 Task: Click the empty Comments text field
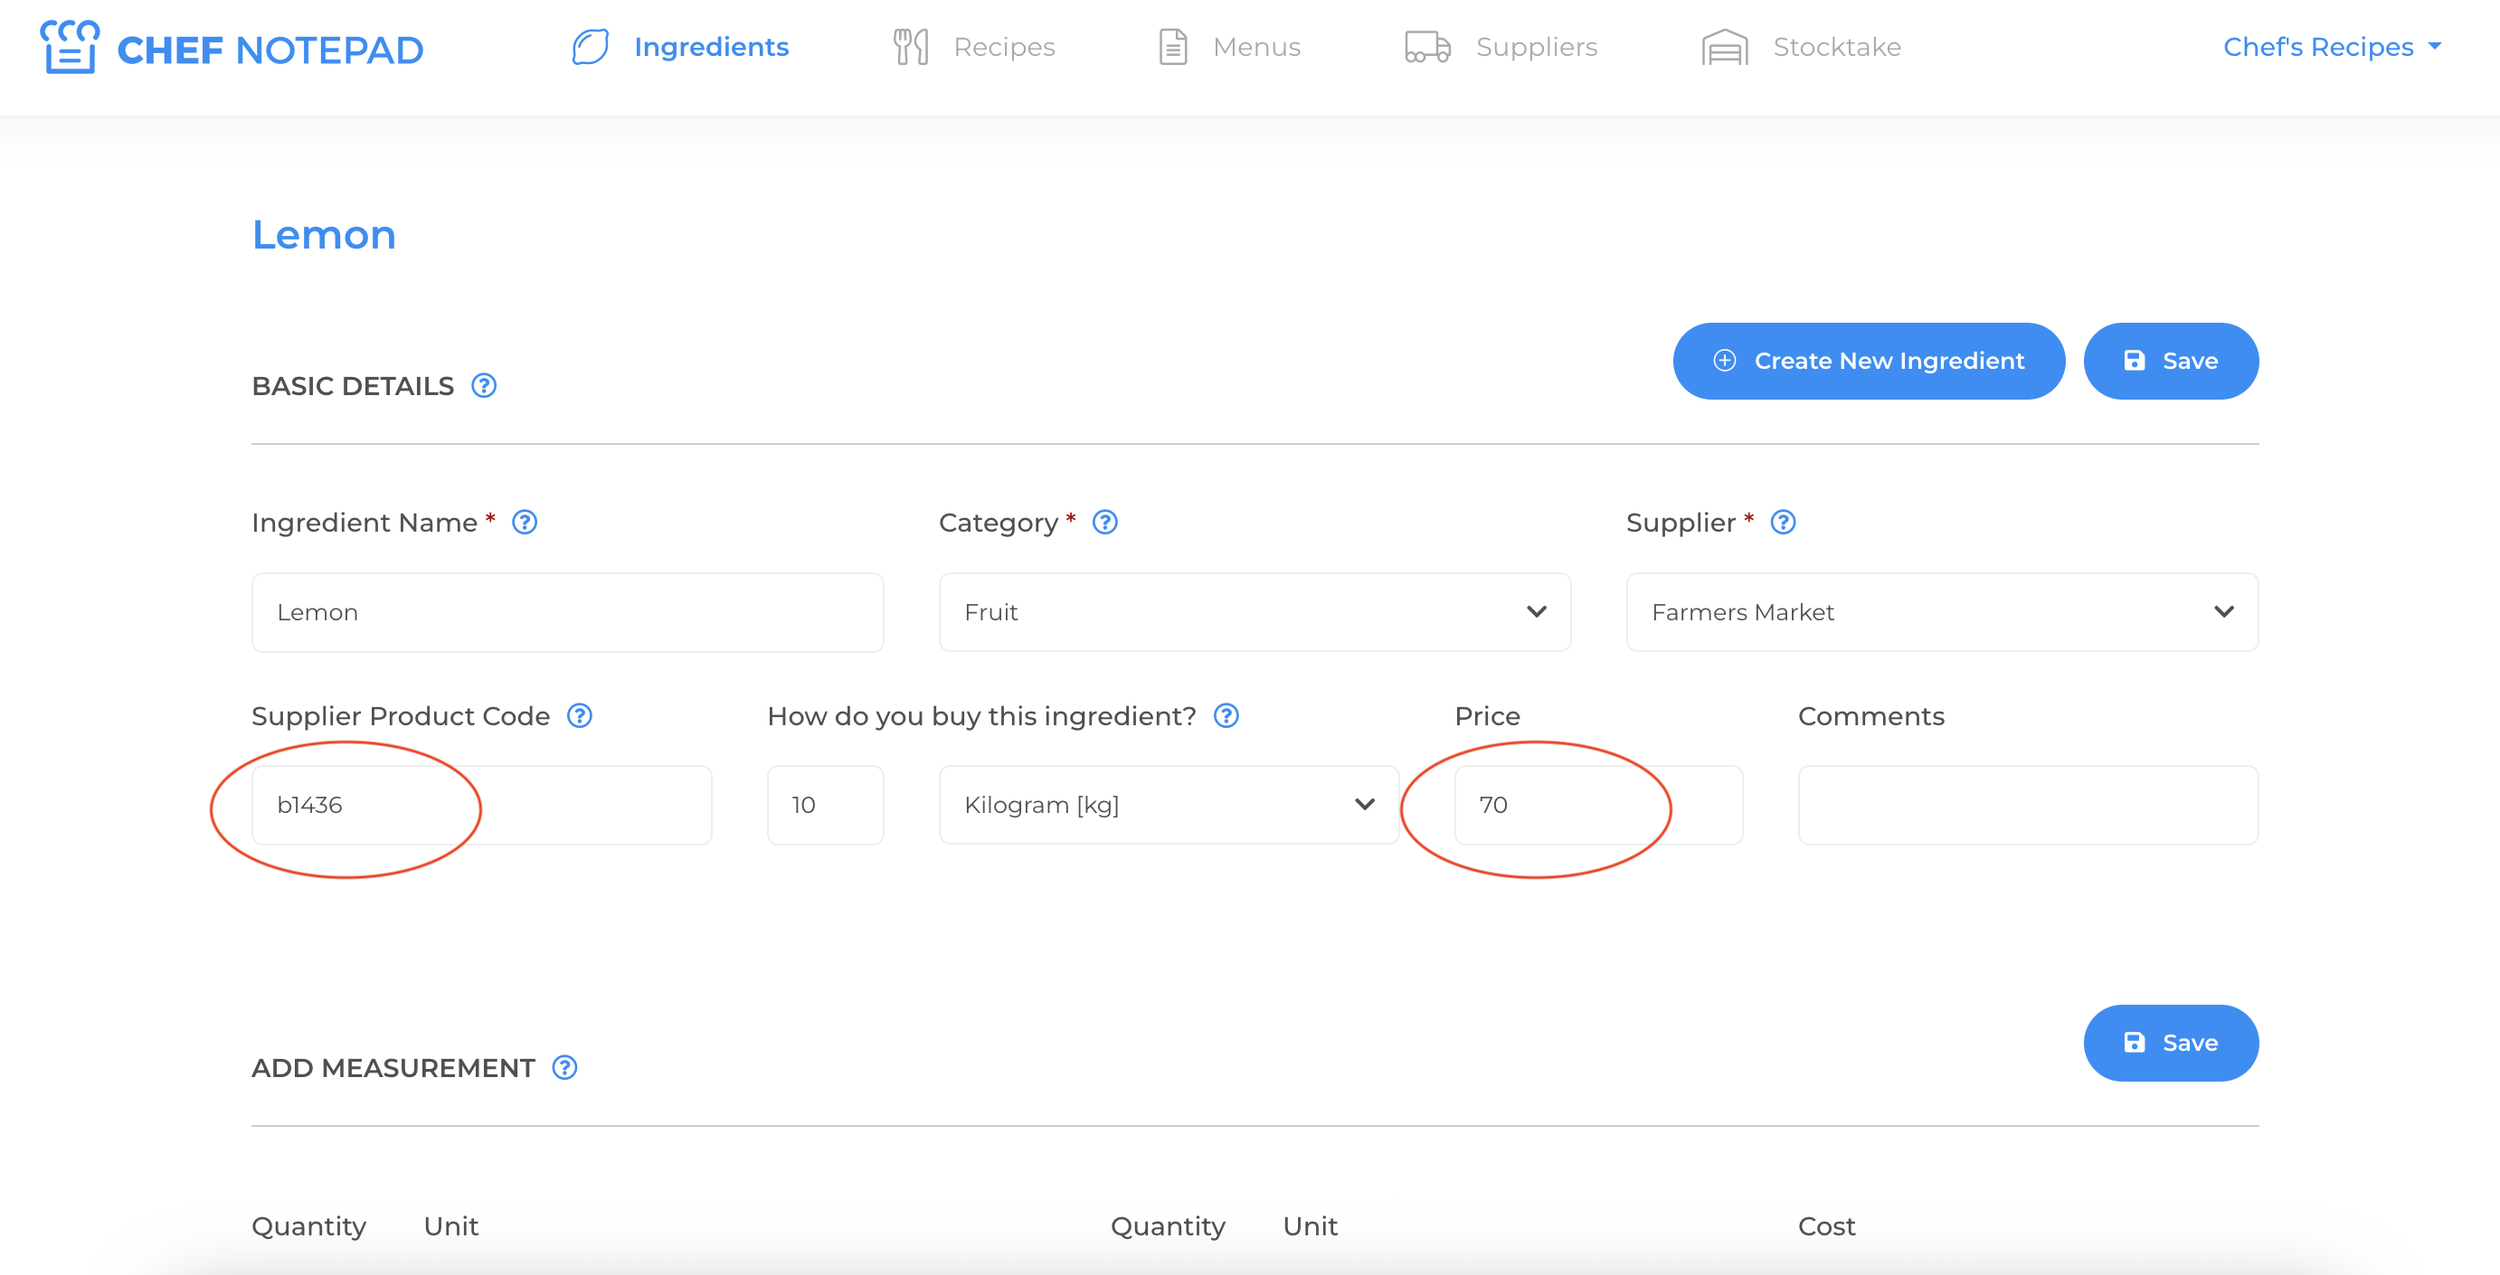2027,805
